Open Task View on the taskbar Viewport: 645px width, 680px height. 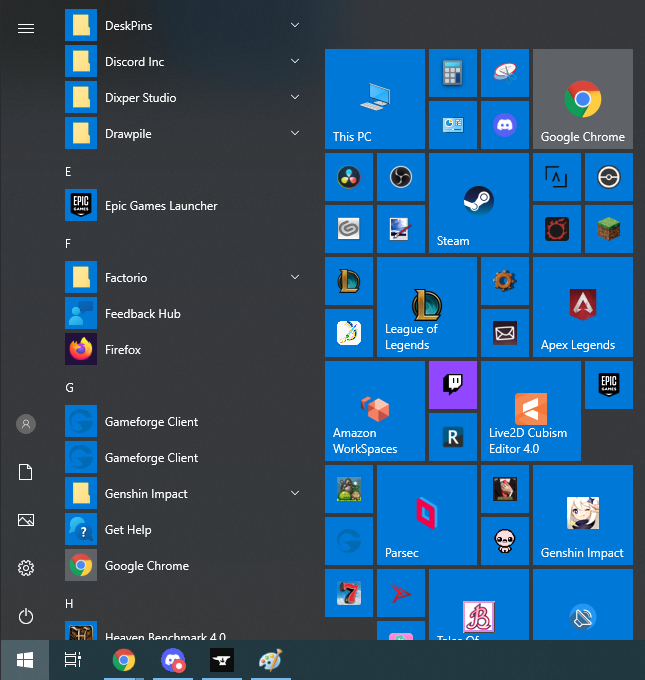click(x=73, y=660)
